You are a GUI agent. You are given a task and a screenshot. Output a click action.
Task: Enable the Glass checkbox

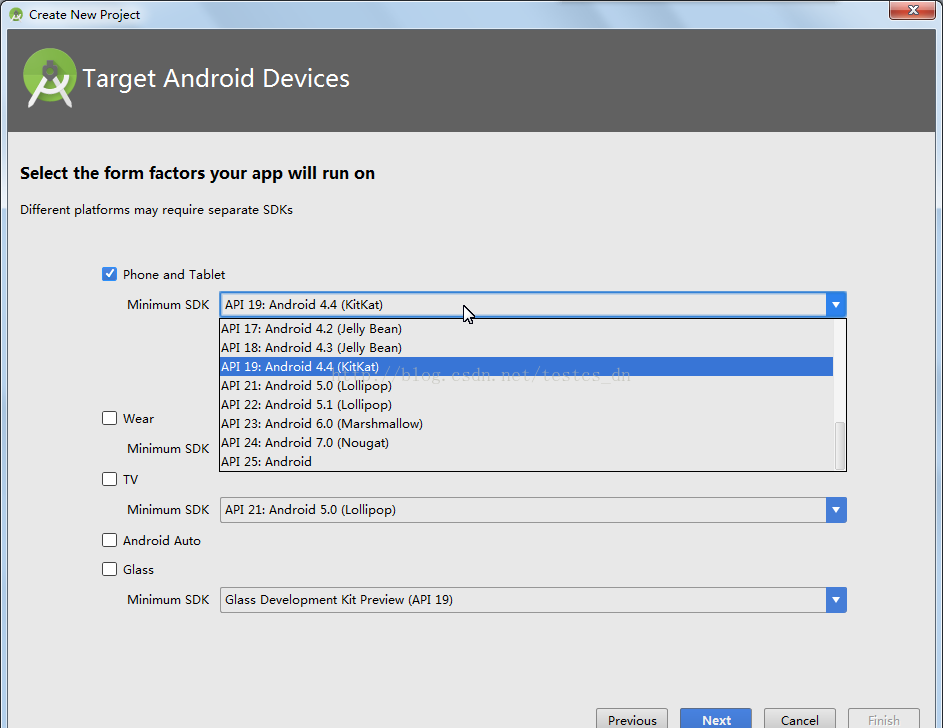tap(109, 569)
